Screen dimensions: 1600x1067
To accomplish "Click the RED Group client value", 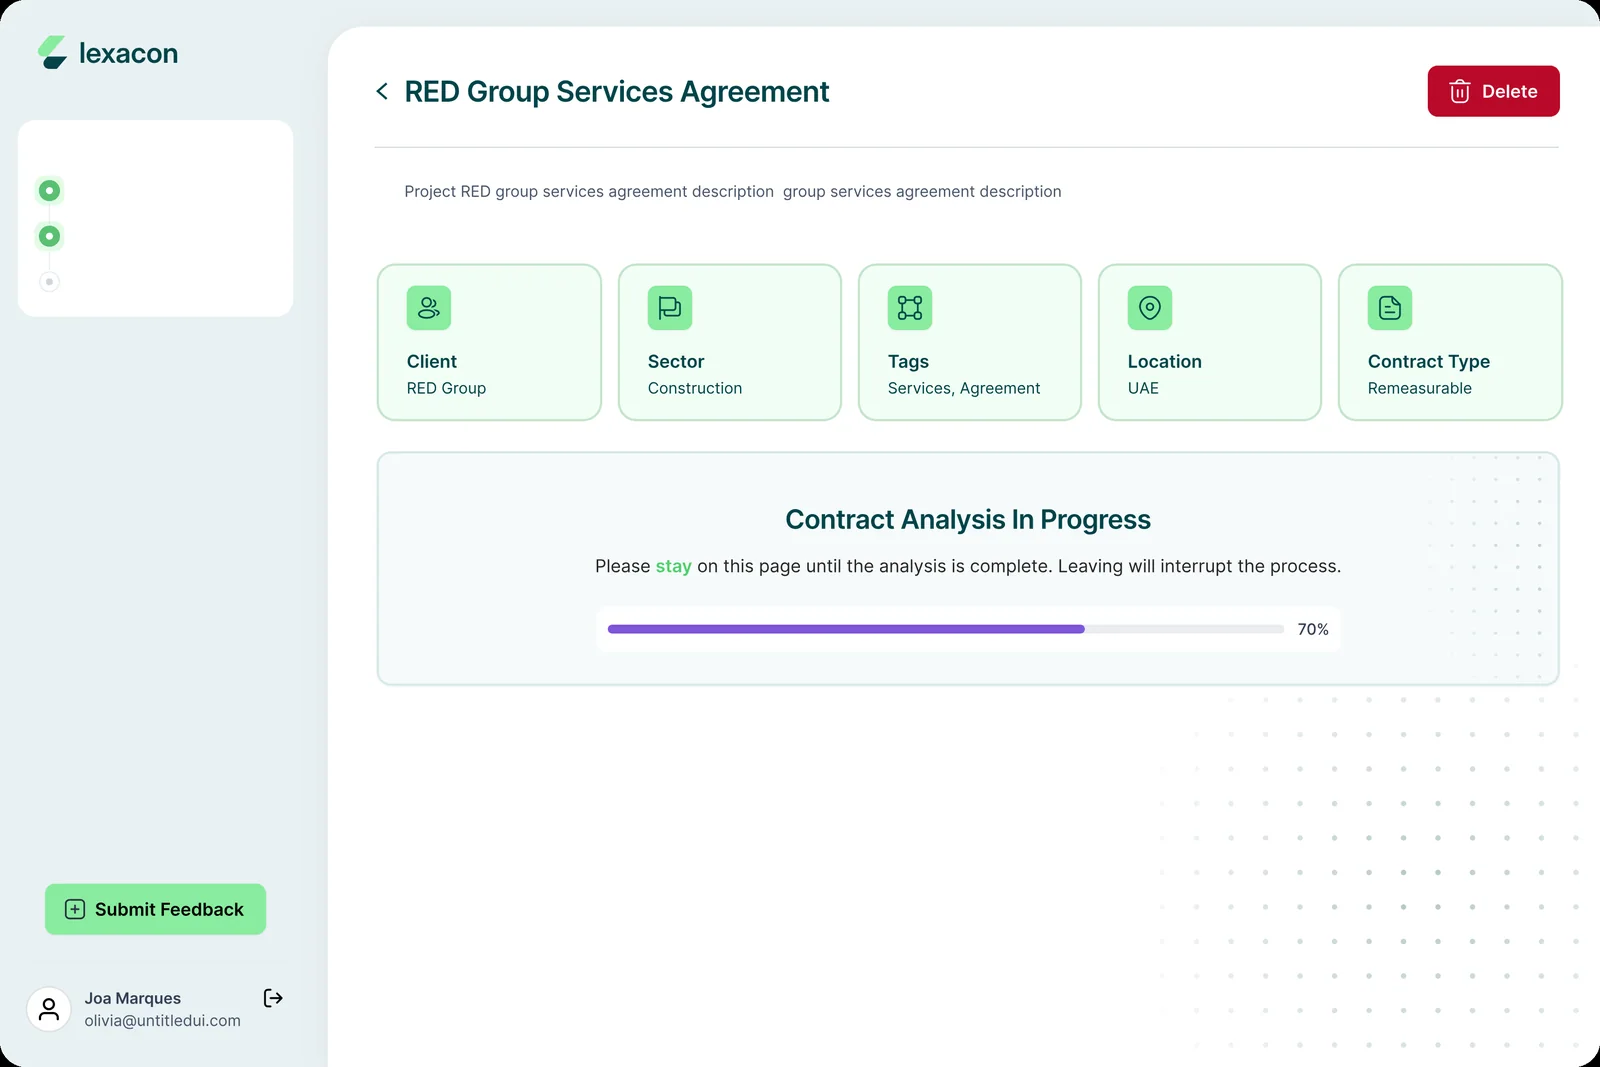I will pos(446,388).
